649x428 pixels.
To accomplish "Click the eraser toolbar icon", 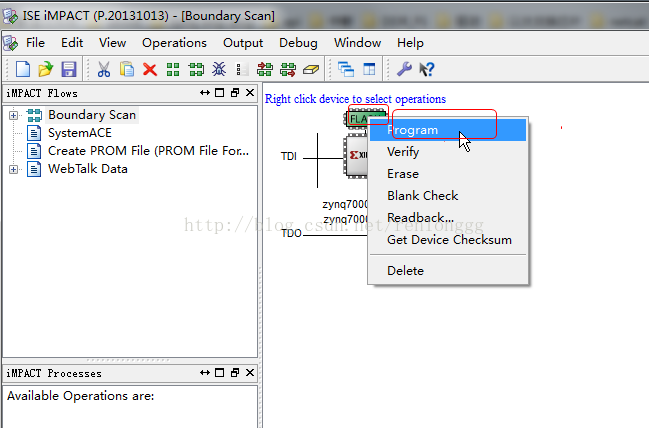I will click(x=311, y=70).
